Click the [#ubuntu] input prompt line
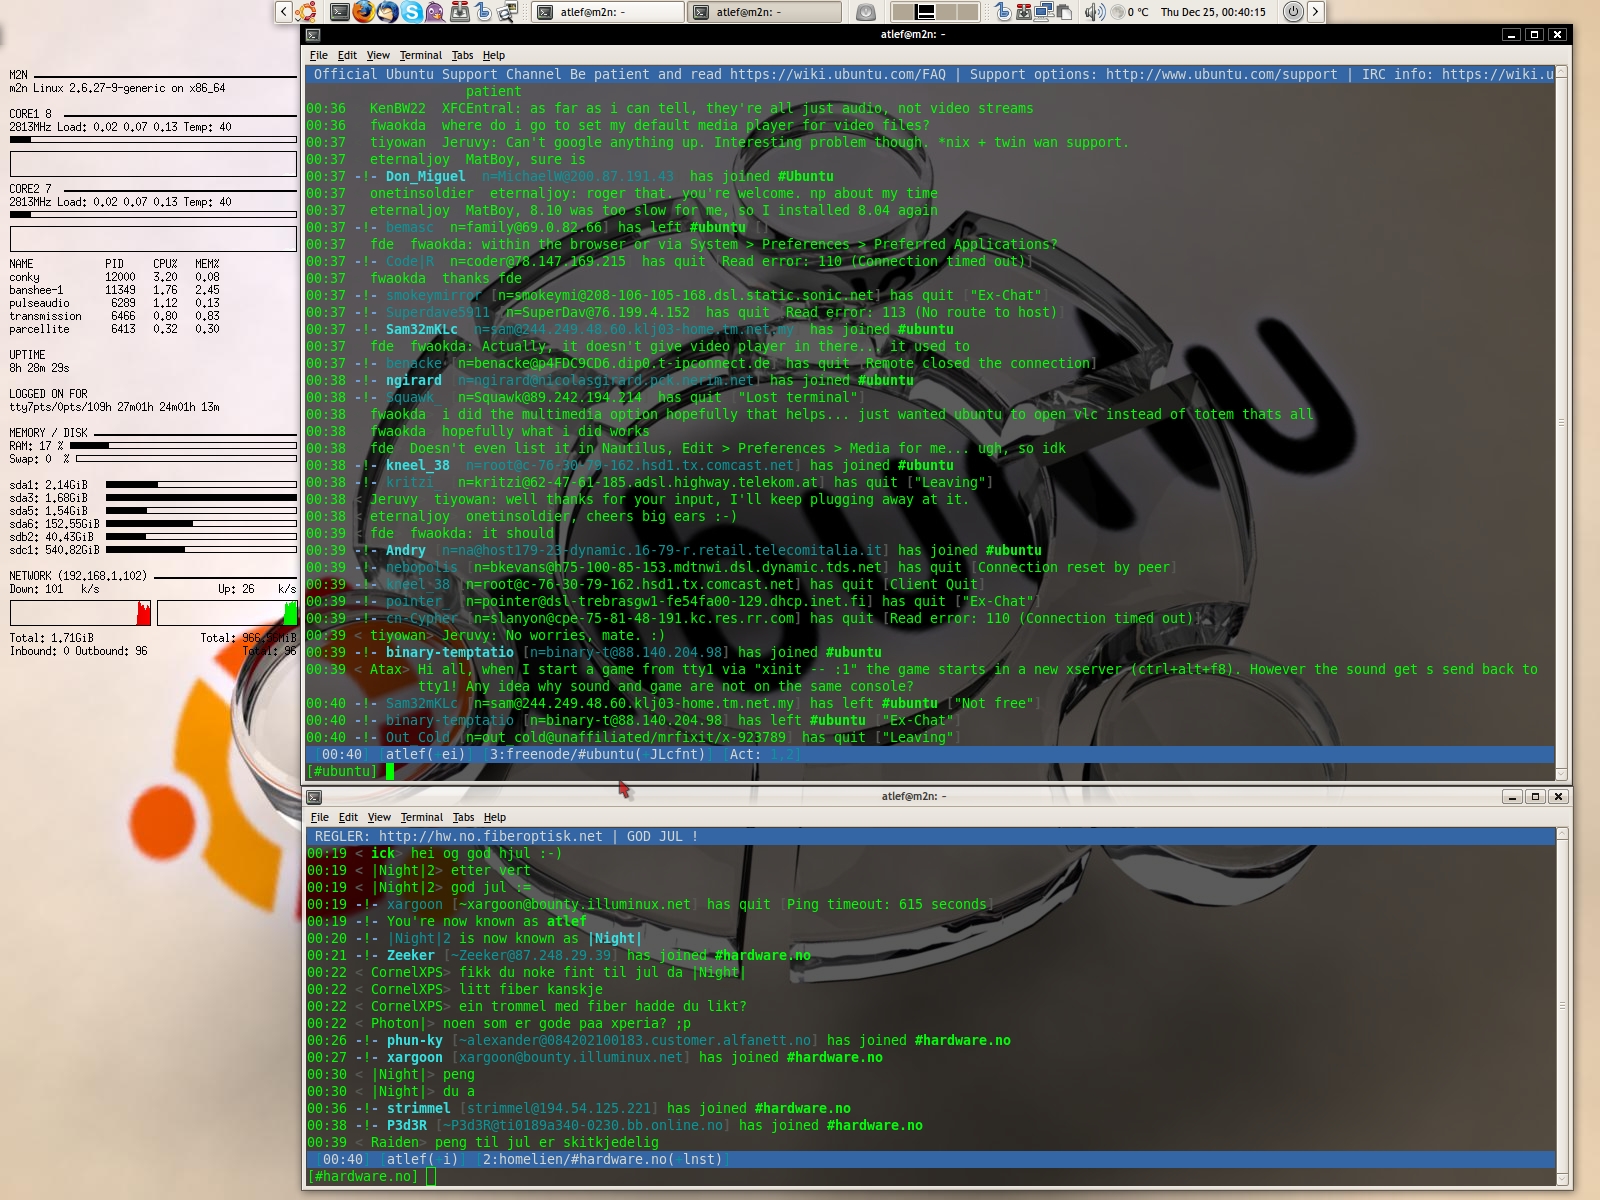The width and height of the screenshot is (1600, 1200). point(930,771)
